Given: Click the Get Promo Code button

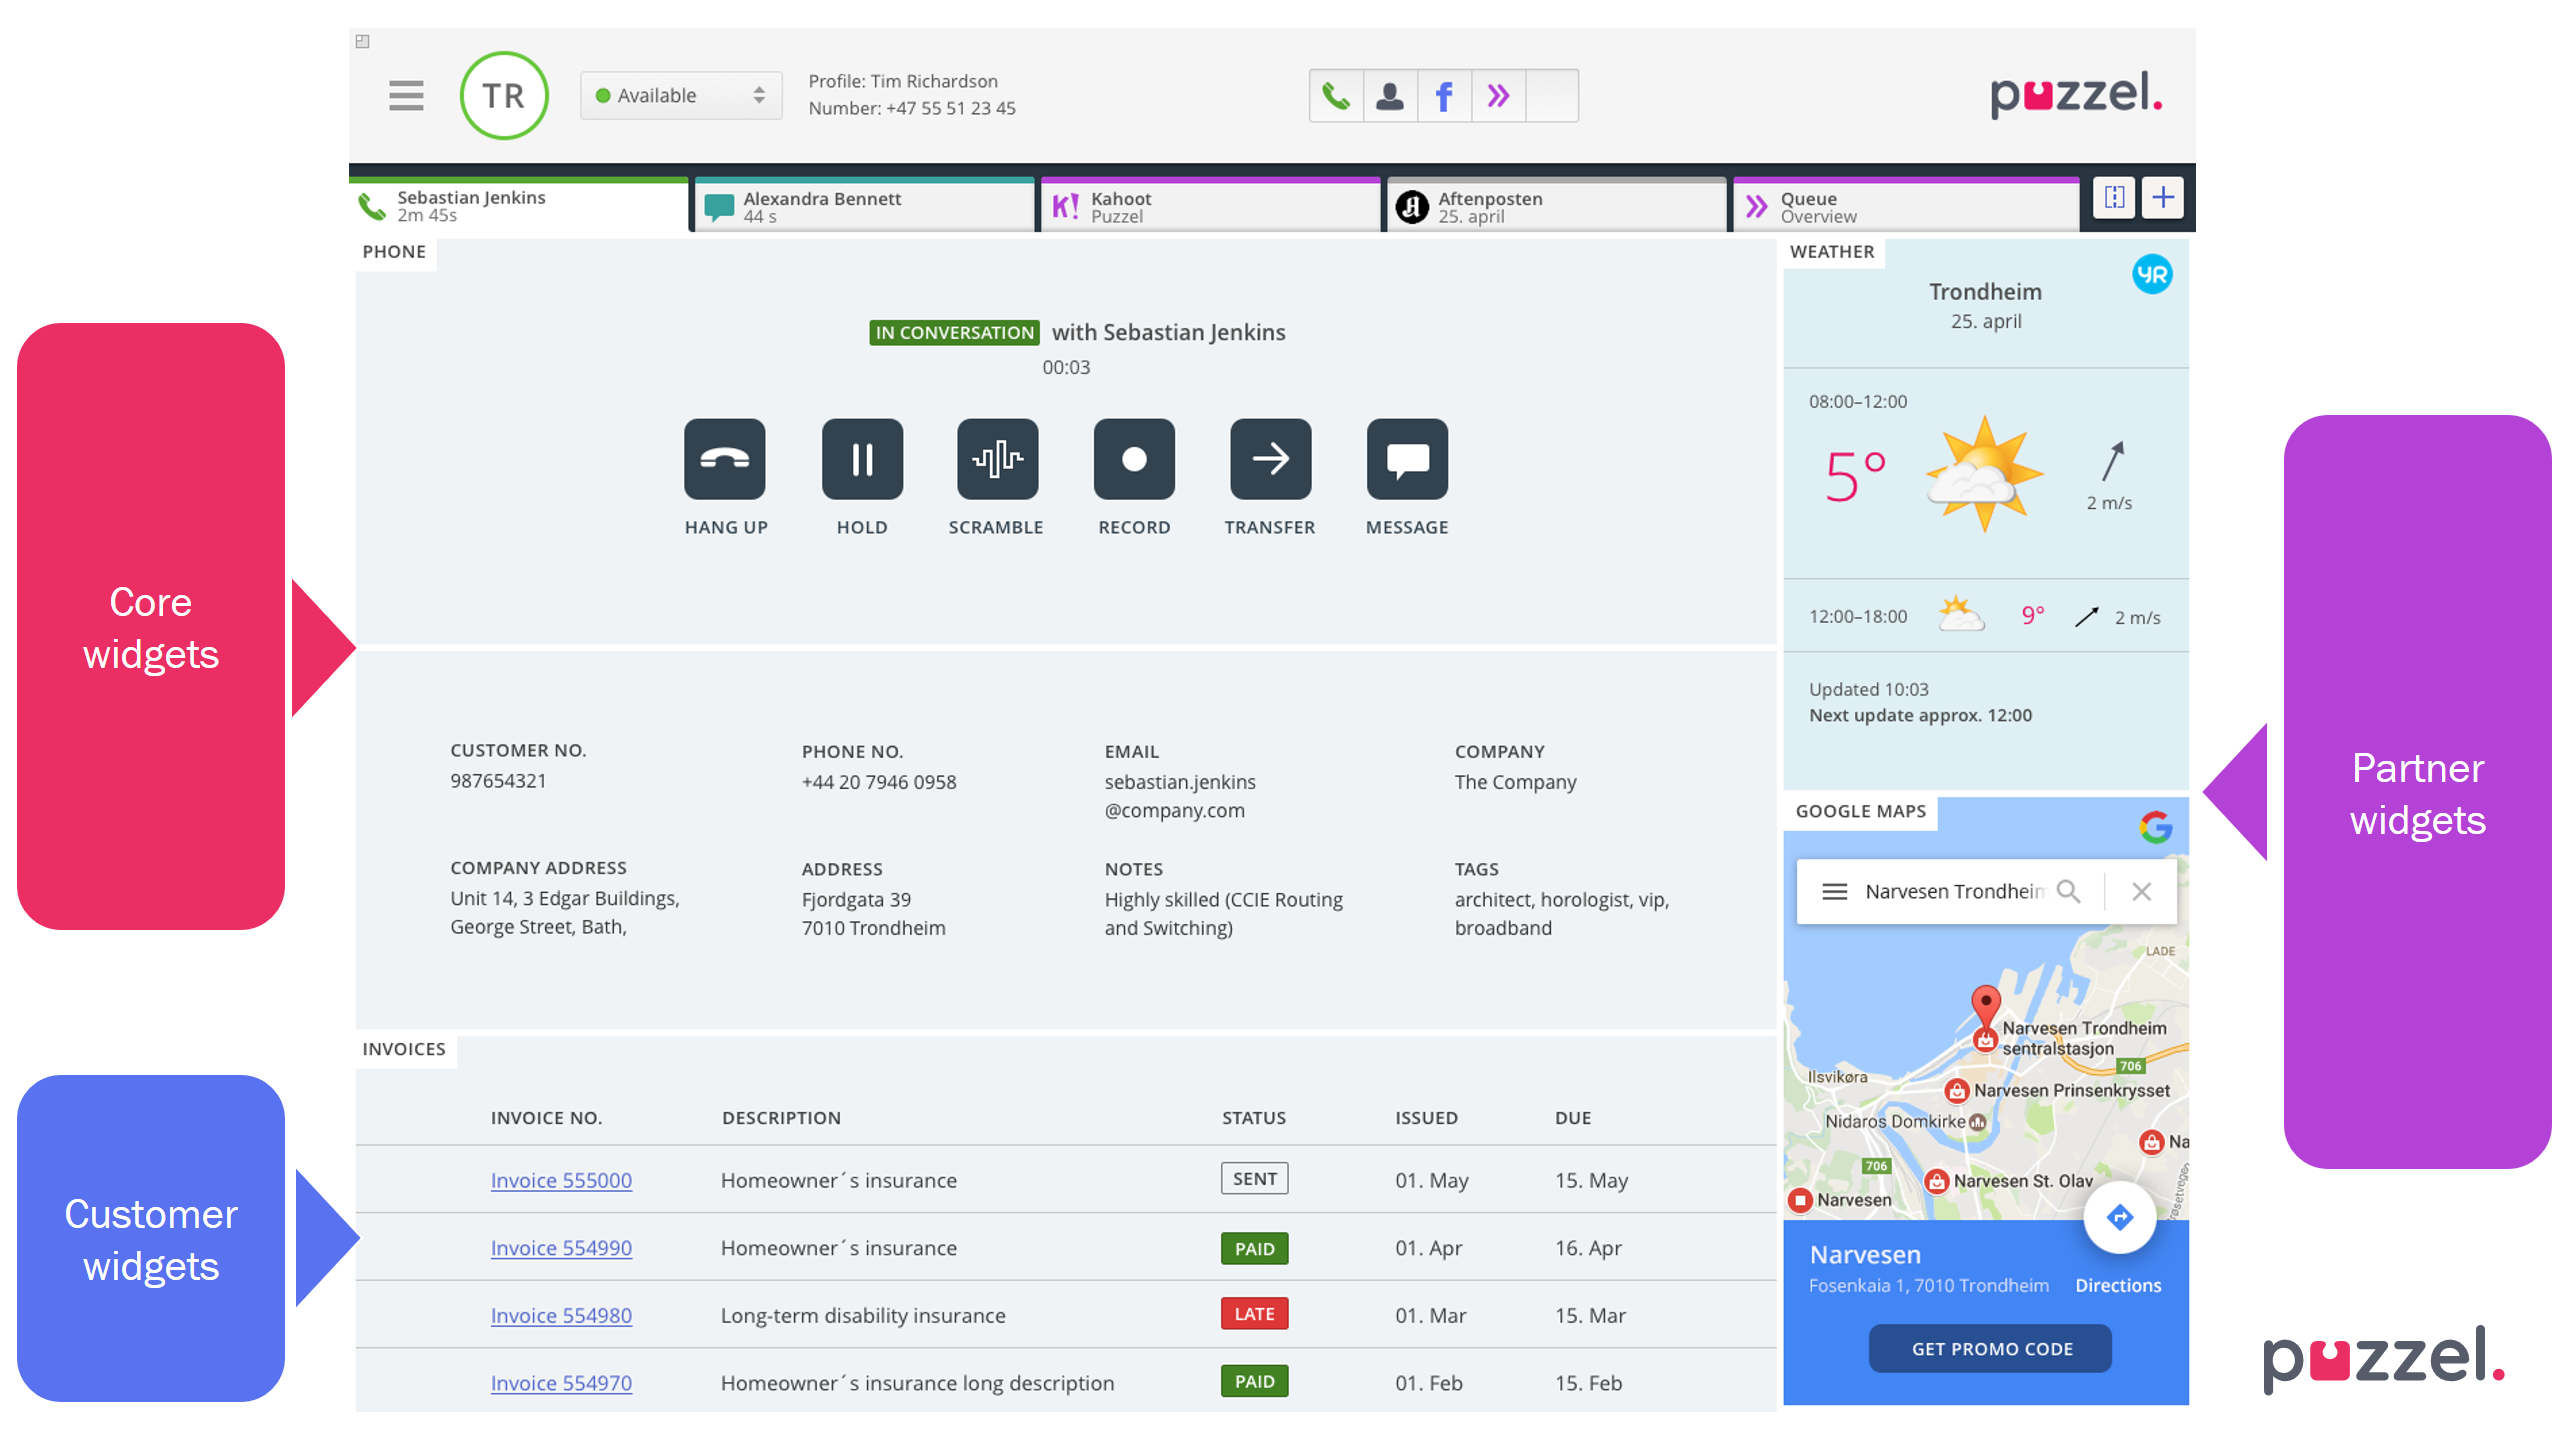Looking at the screenshot, I should pos(1990,1348).
